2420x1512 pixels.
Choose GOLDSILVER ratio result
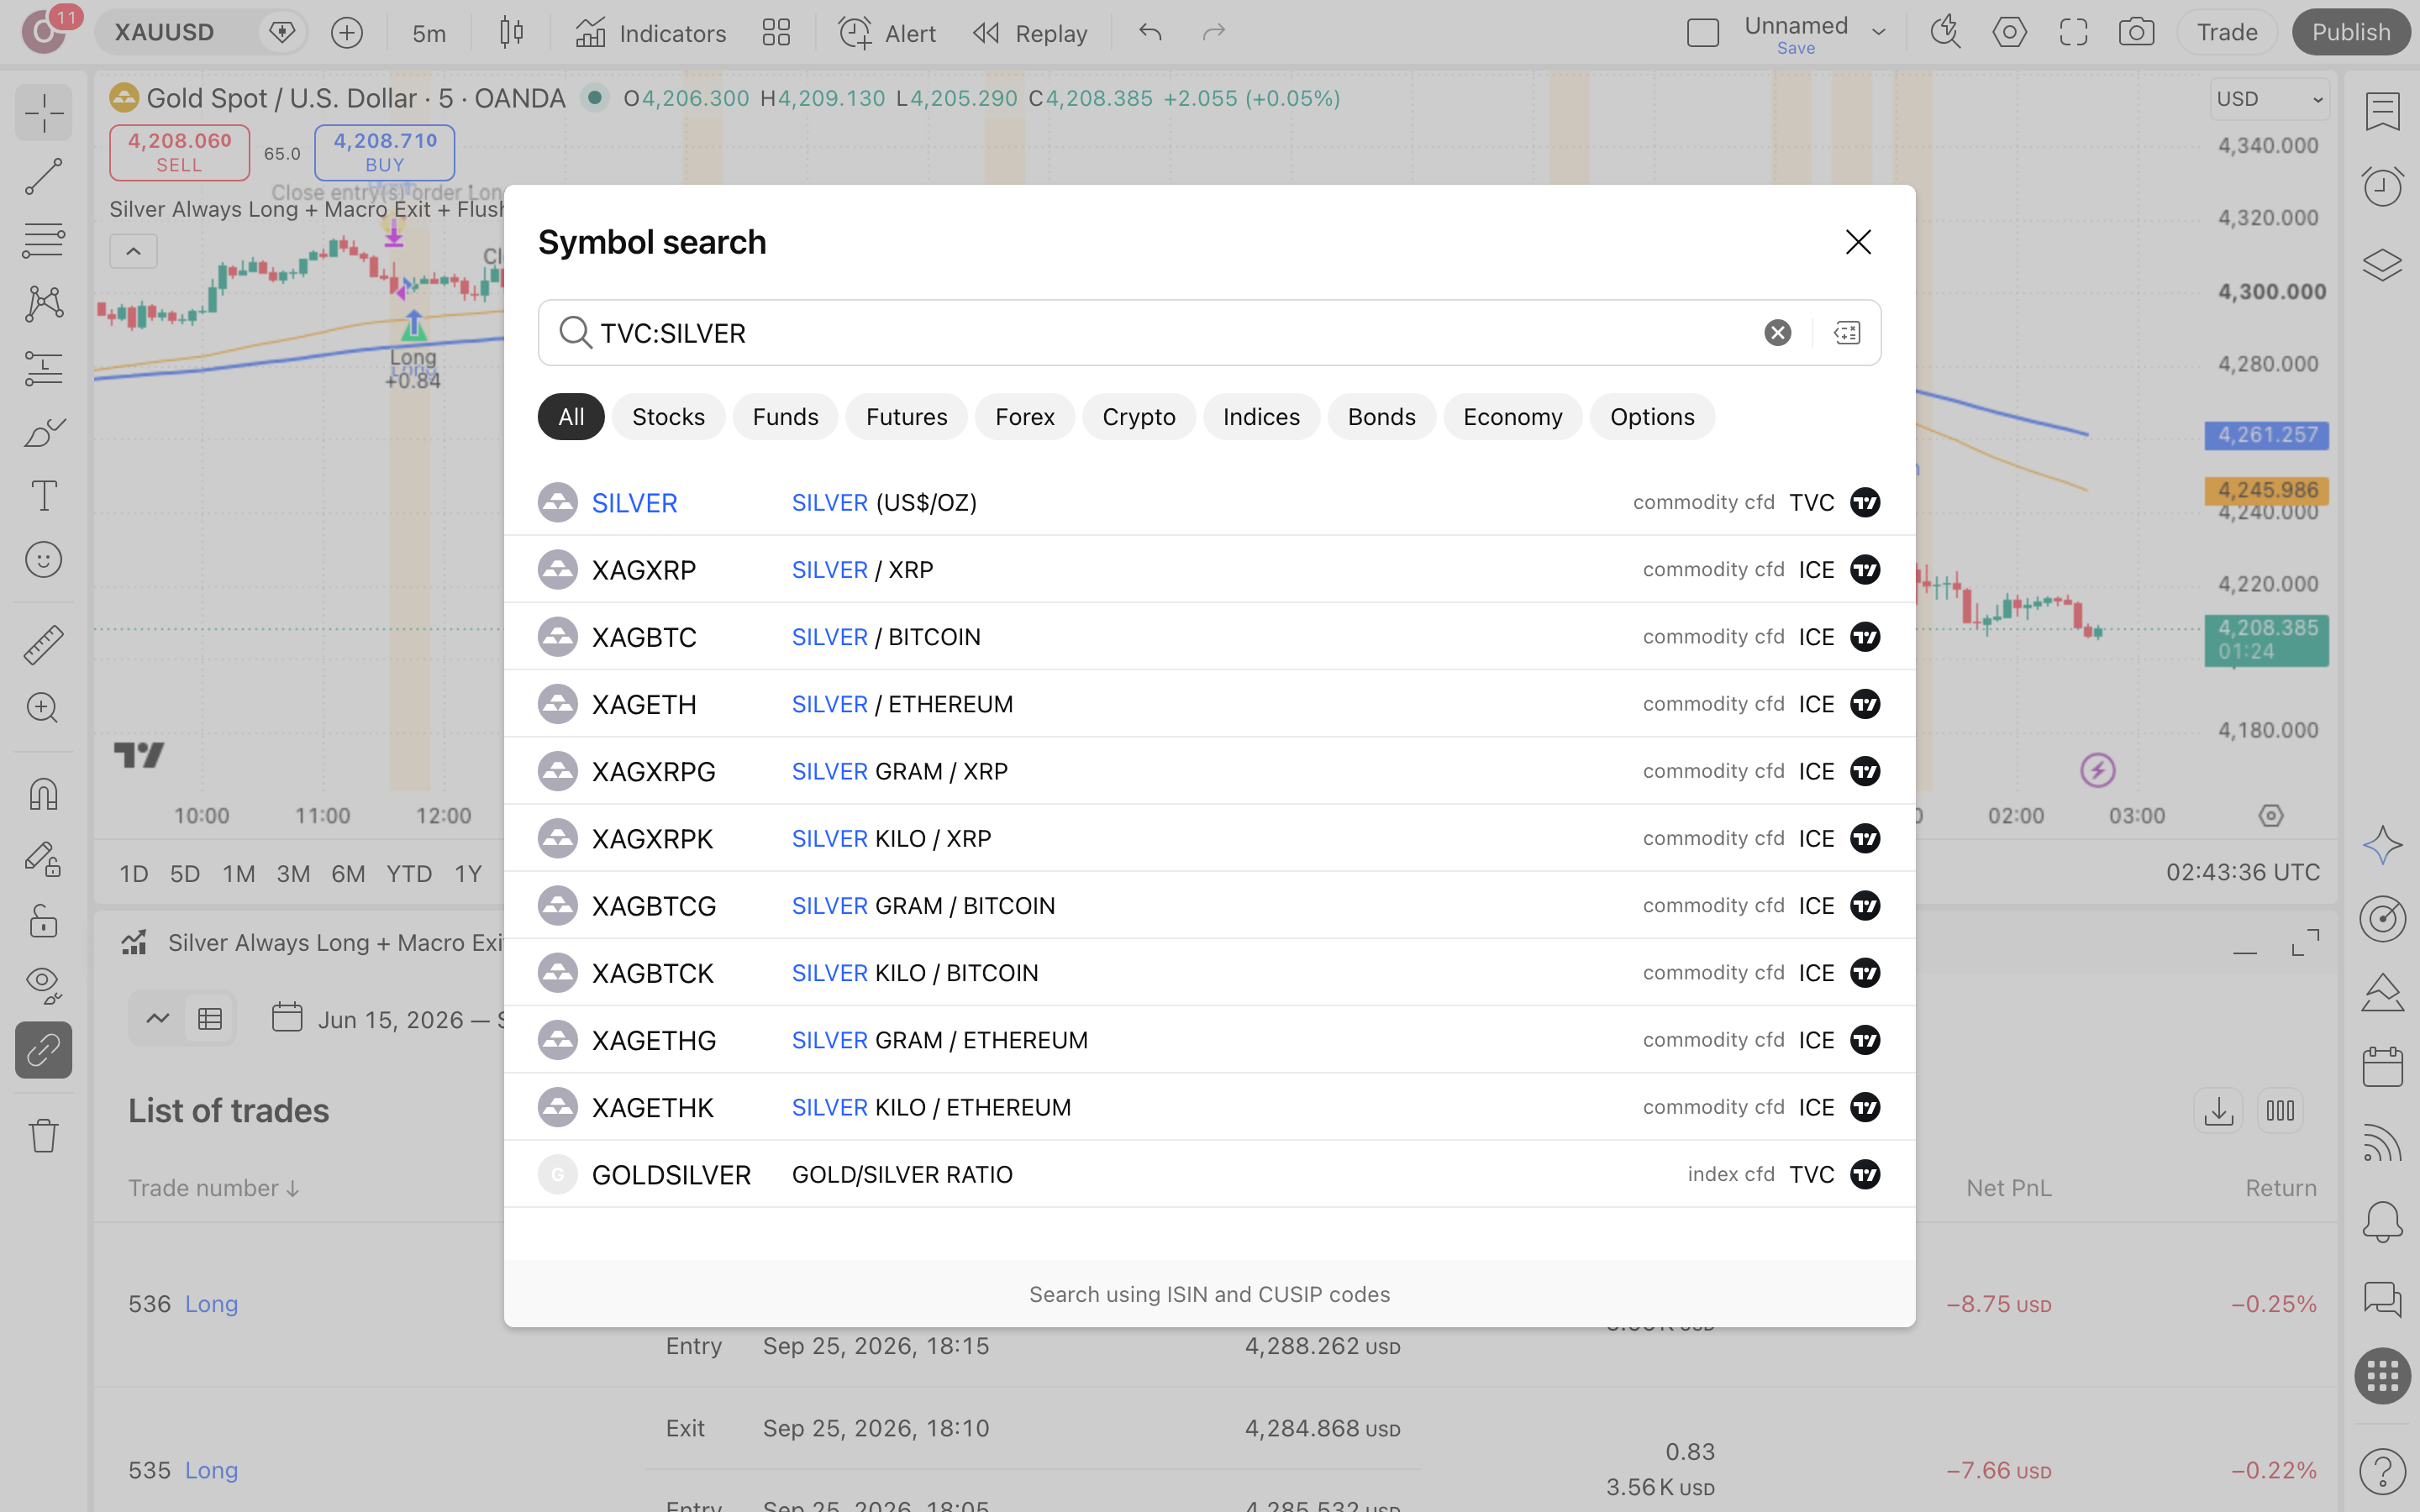click(x=1209, y=1174)
